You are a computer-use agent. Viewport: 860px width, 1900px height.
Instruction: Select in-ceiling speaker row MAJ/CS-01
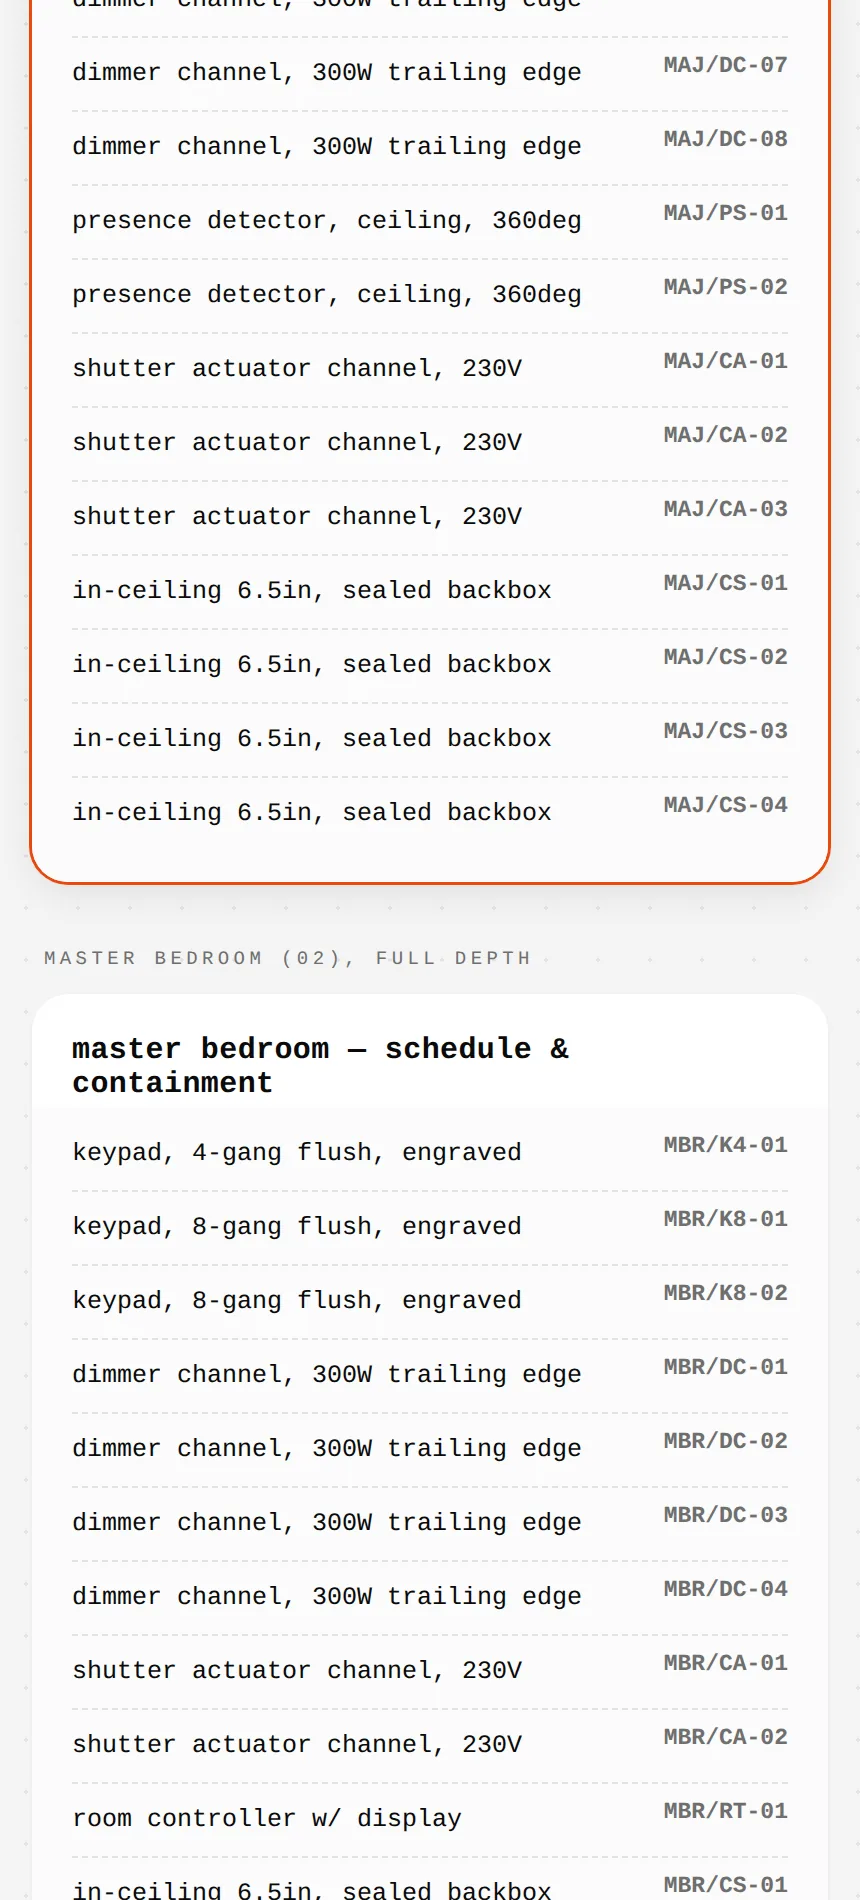[x=430, y=592]
